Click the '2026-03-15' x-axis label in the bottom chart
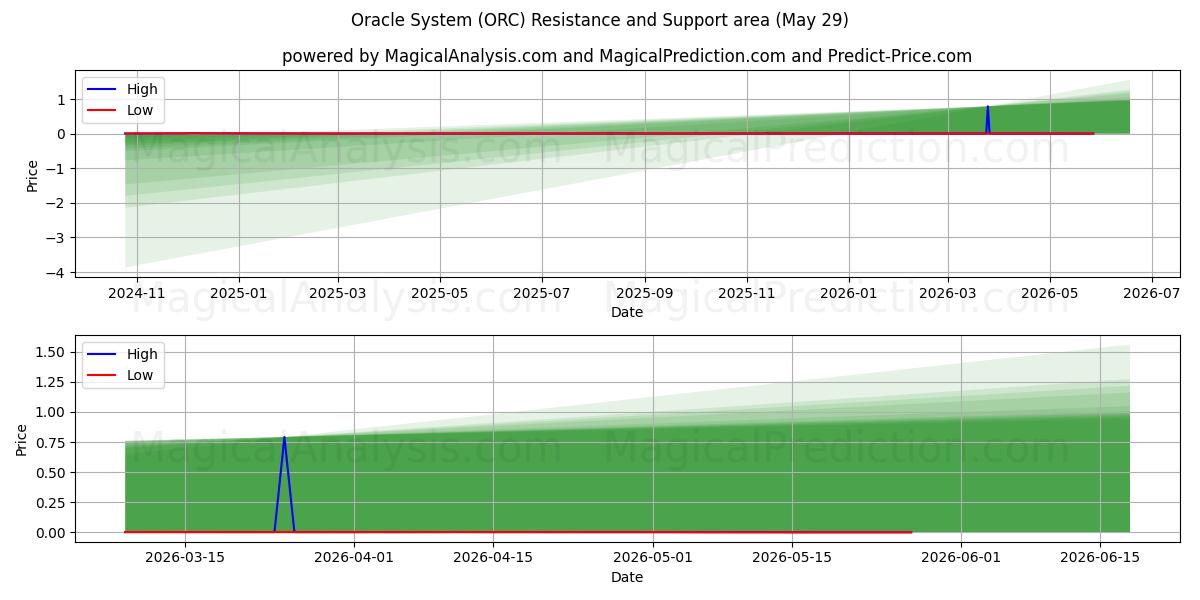Viewport: 1200px width, 600px height. pyautogui.click(x=185, y=559)
